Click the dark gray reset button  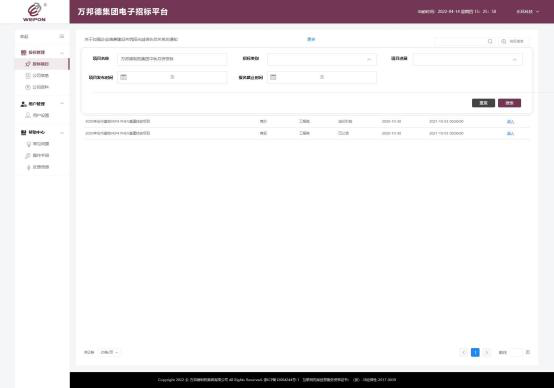(483, 103)
